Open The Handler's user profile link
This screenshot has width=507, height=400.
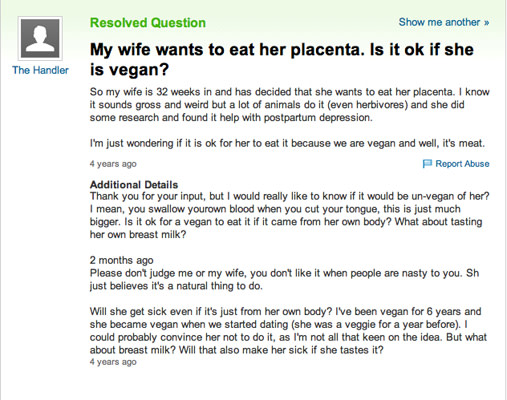[40, 70]
